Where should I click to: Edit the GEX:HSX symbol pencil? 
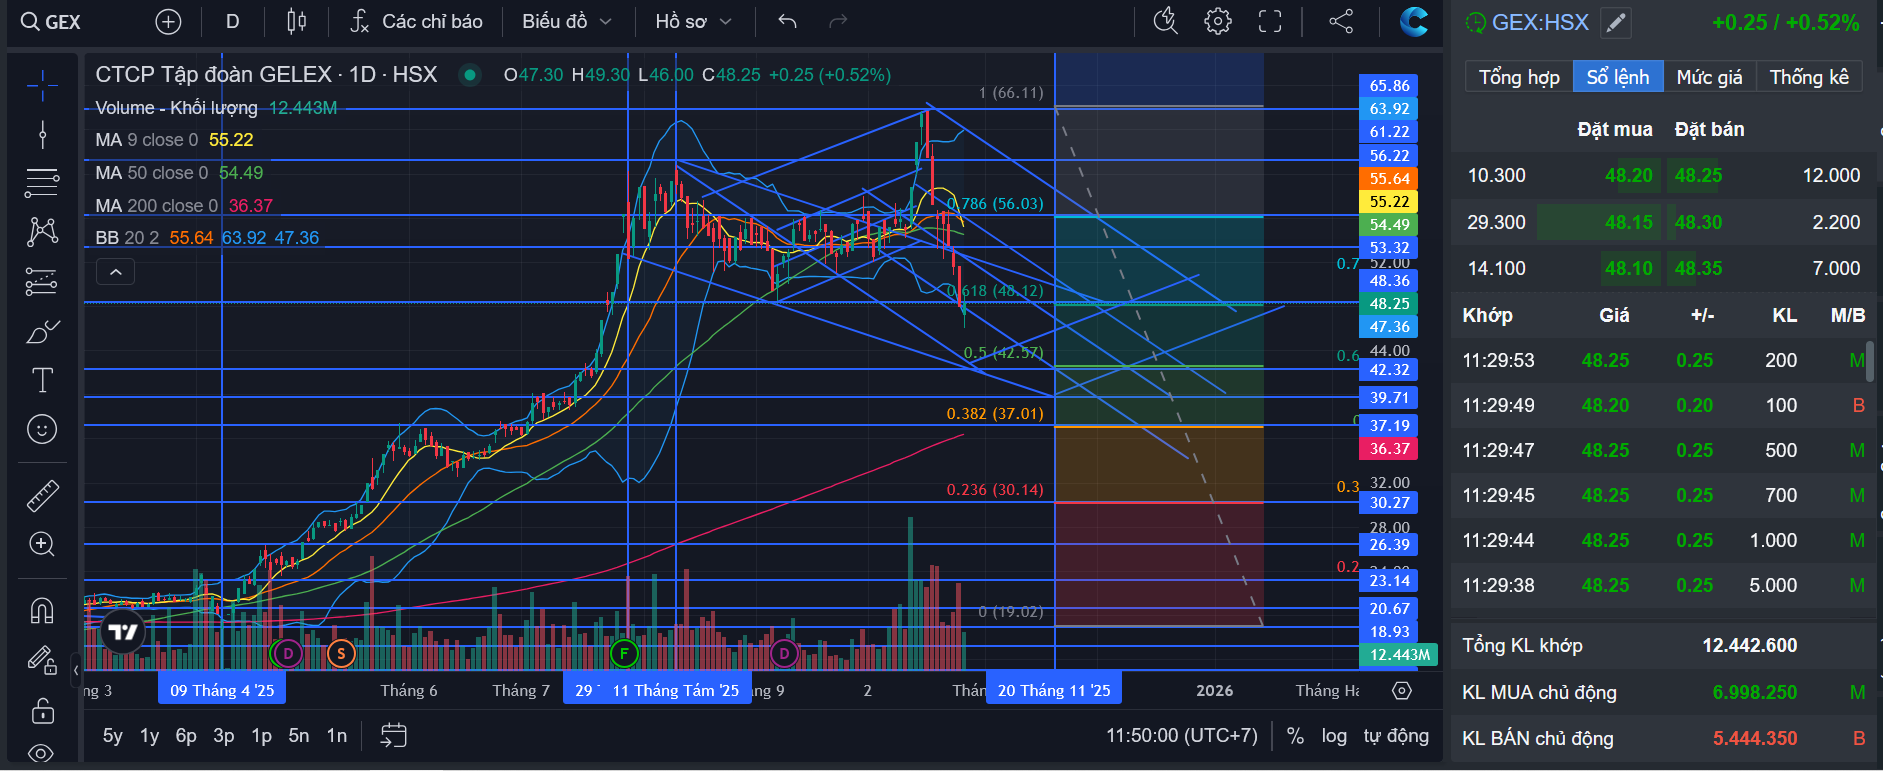tap(1615, 22)
